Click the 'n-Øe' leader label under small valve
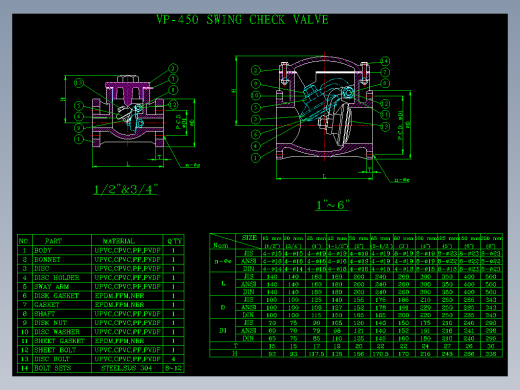520x390 pixels. 192,165
